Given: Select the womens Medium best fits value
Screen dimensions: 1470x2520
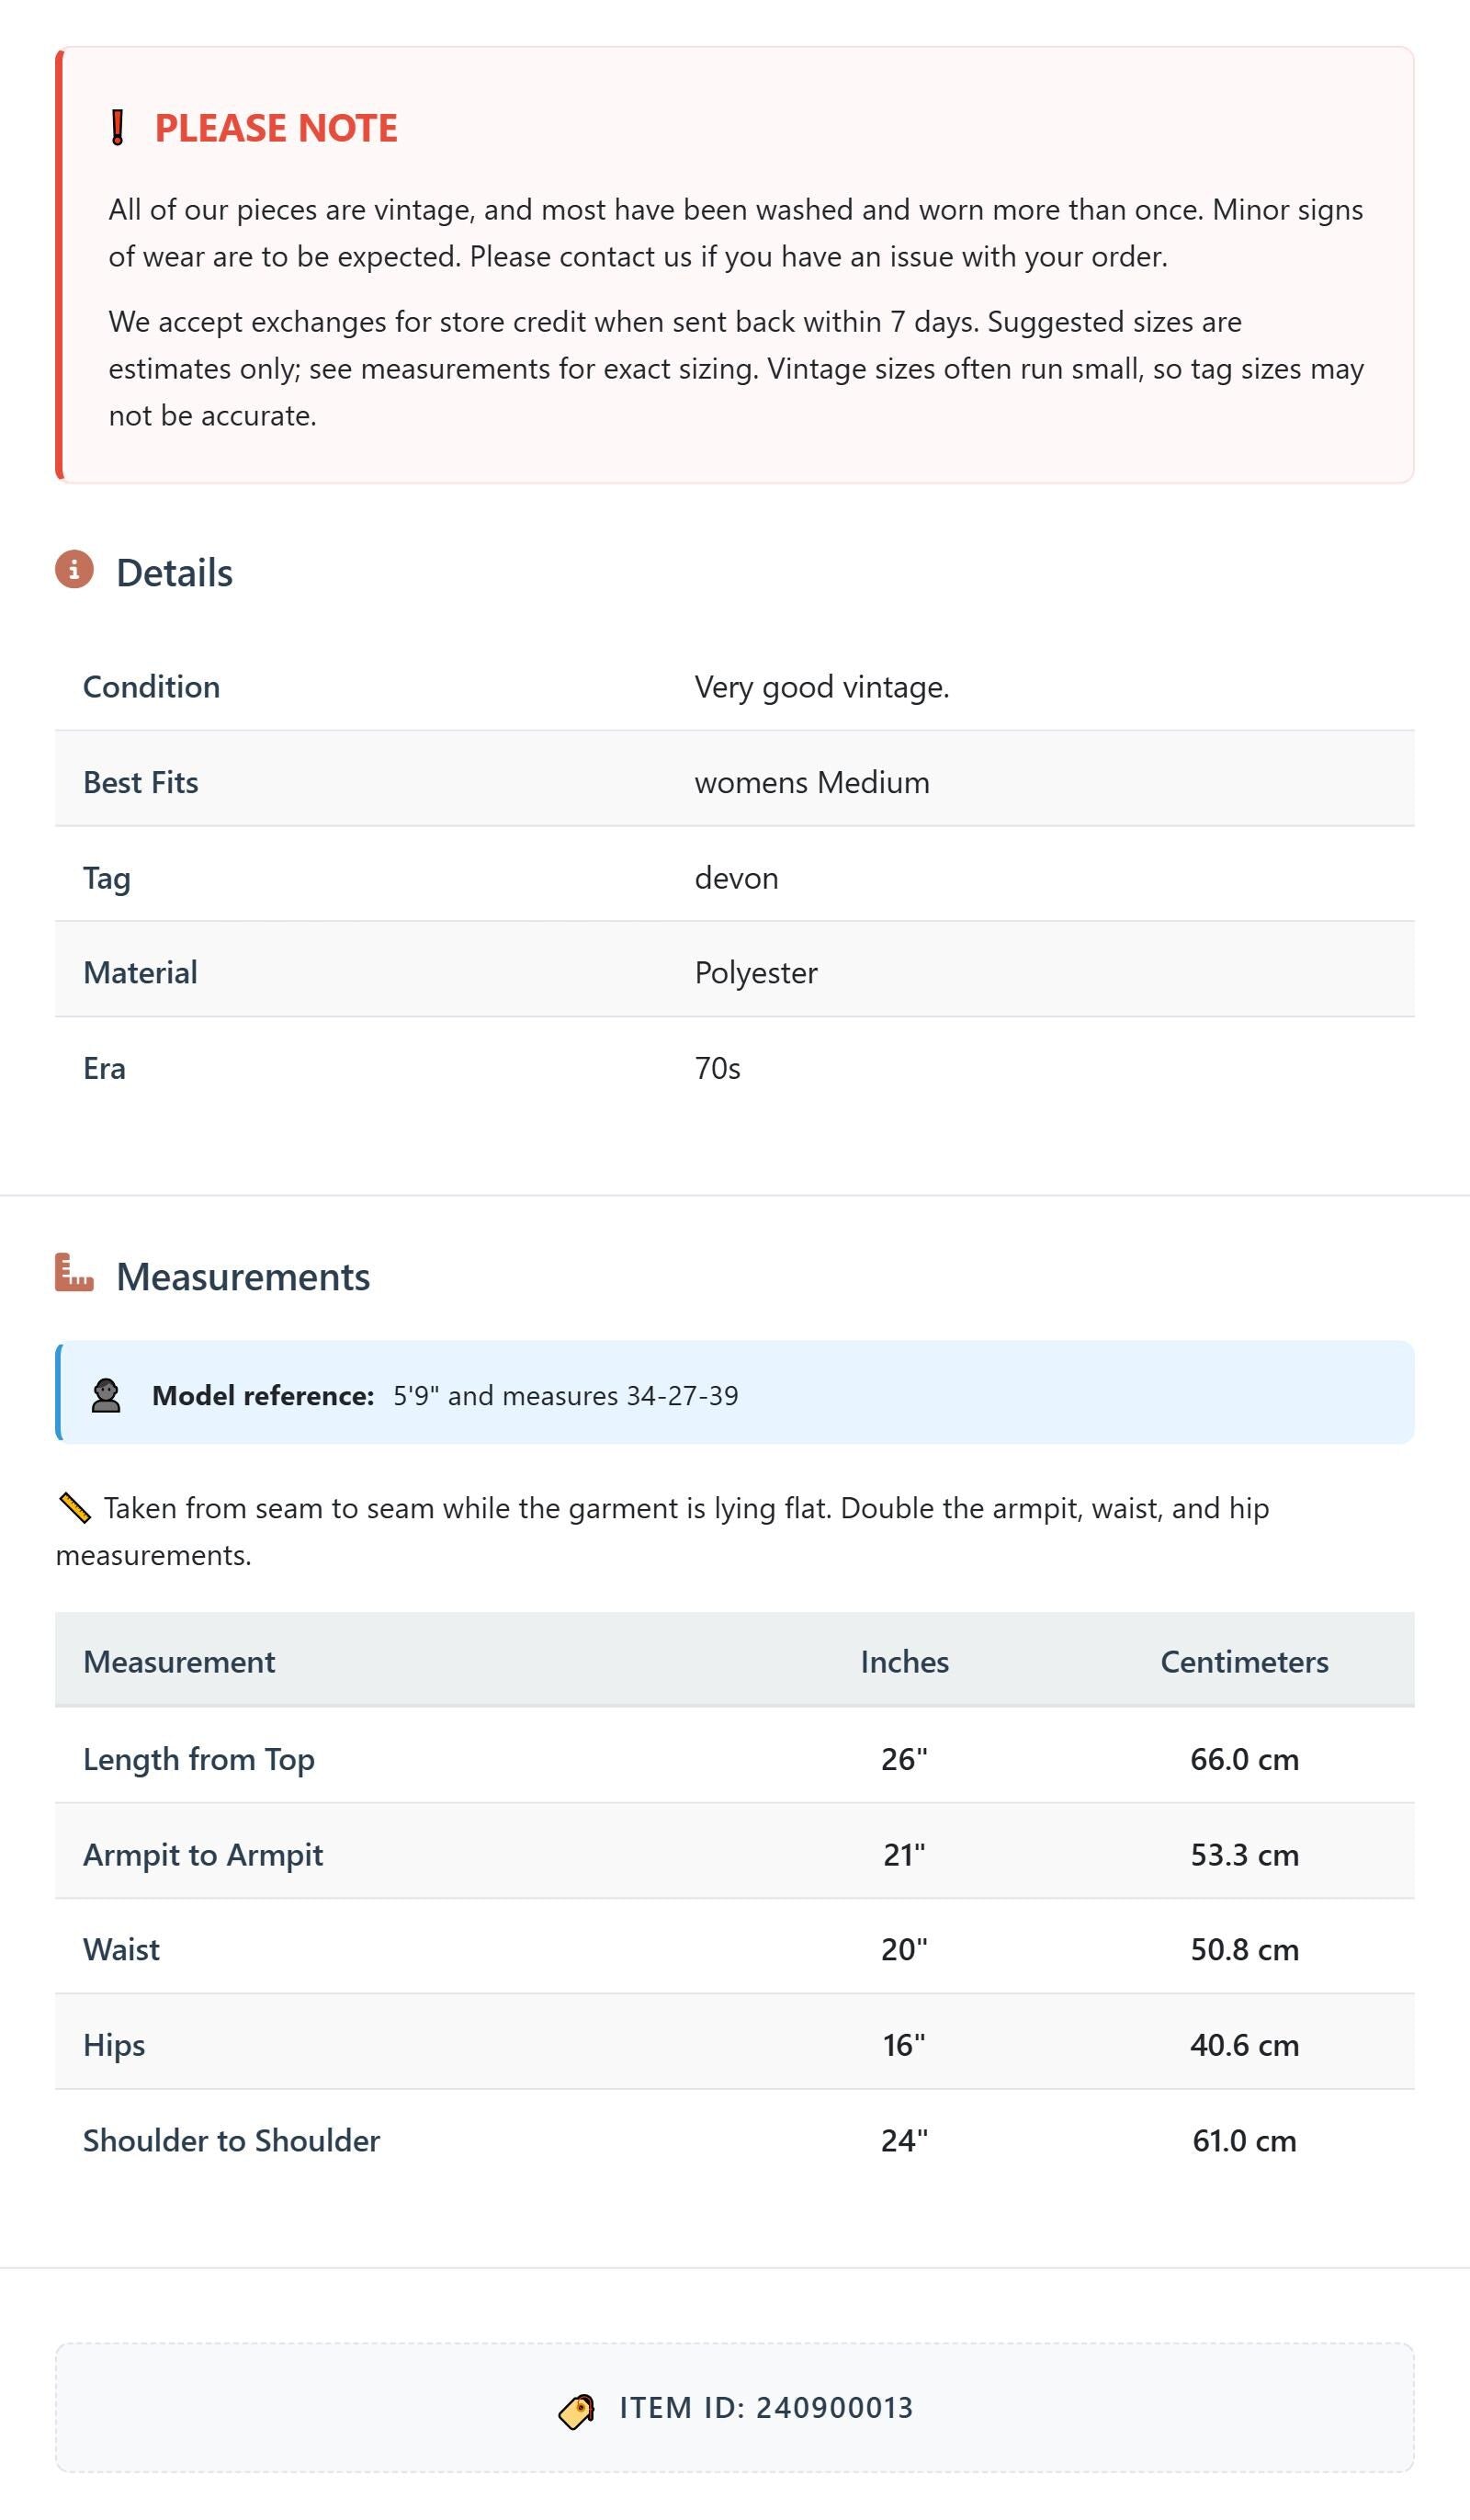Looking at the screenshot, I should pos(812,782).
